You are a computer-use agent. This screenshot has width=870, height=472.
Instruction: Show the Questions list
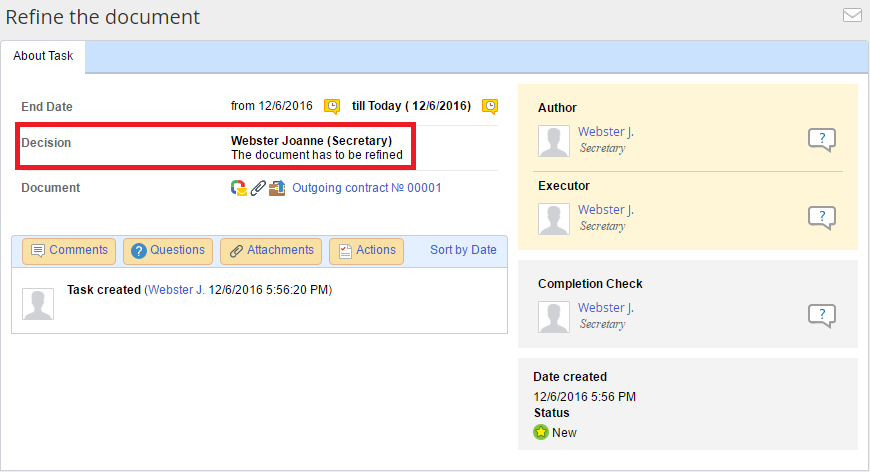(x=168, y=251)
